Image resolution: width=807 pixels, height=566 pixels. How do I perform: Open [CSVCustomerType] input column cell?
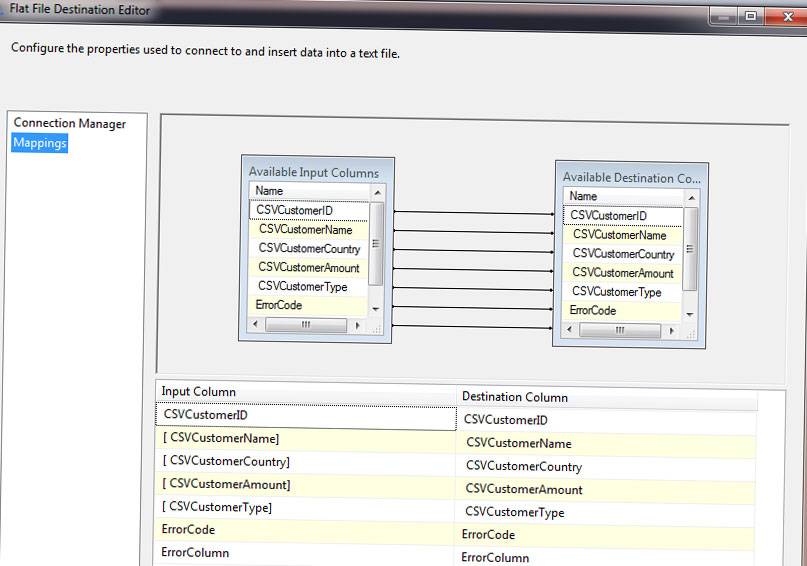[x=305, y=509]
